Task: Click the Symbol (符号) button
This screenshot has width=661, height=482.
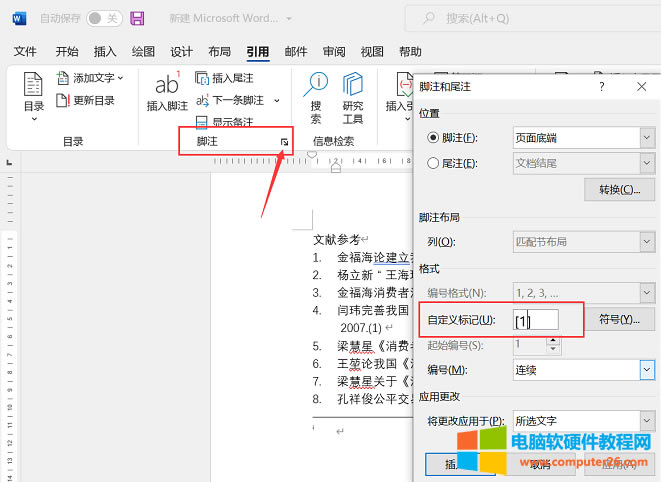Action: pyautogui.click(x=619, y=320)
